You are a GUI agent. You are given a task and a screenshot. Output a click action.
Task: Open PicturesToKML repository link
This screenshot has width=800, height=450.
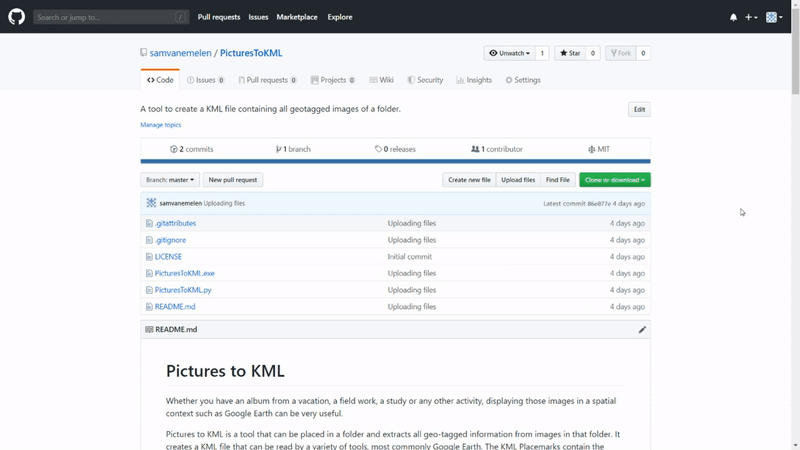pos(251,53)
